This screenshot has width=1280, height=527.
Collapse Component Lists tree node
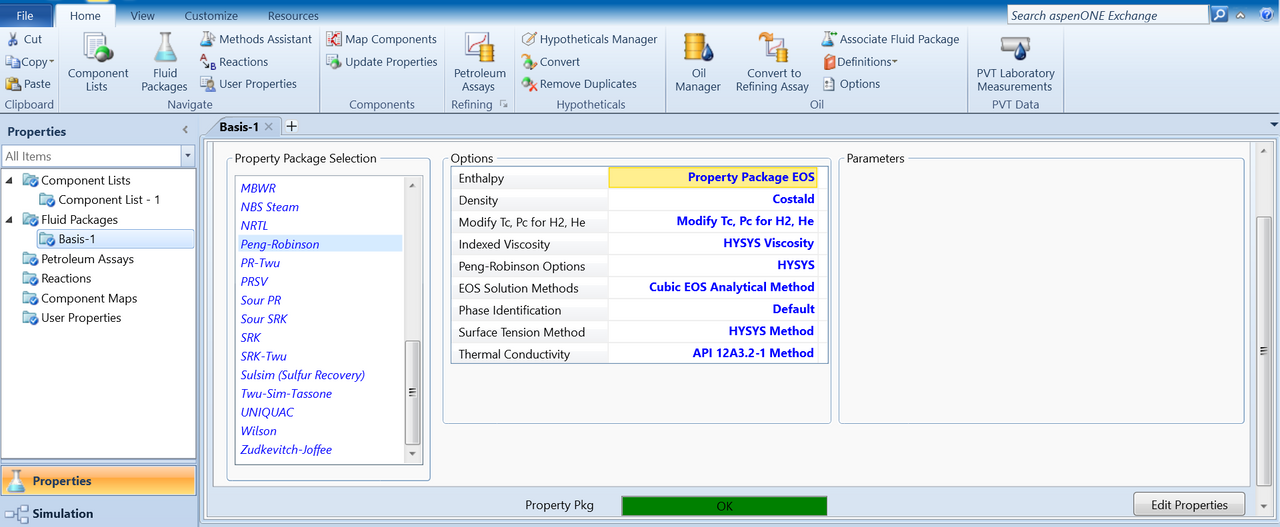[x=10, y=181]
